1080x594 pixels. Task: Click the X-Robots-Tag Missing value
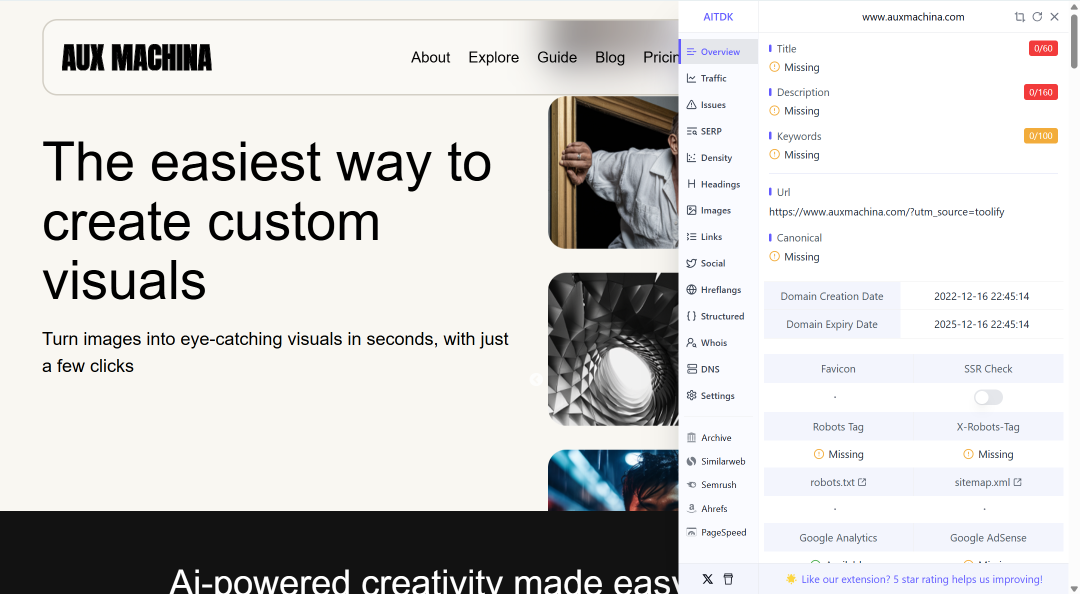(x=988, y=454)
